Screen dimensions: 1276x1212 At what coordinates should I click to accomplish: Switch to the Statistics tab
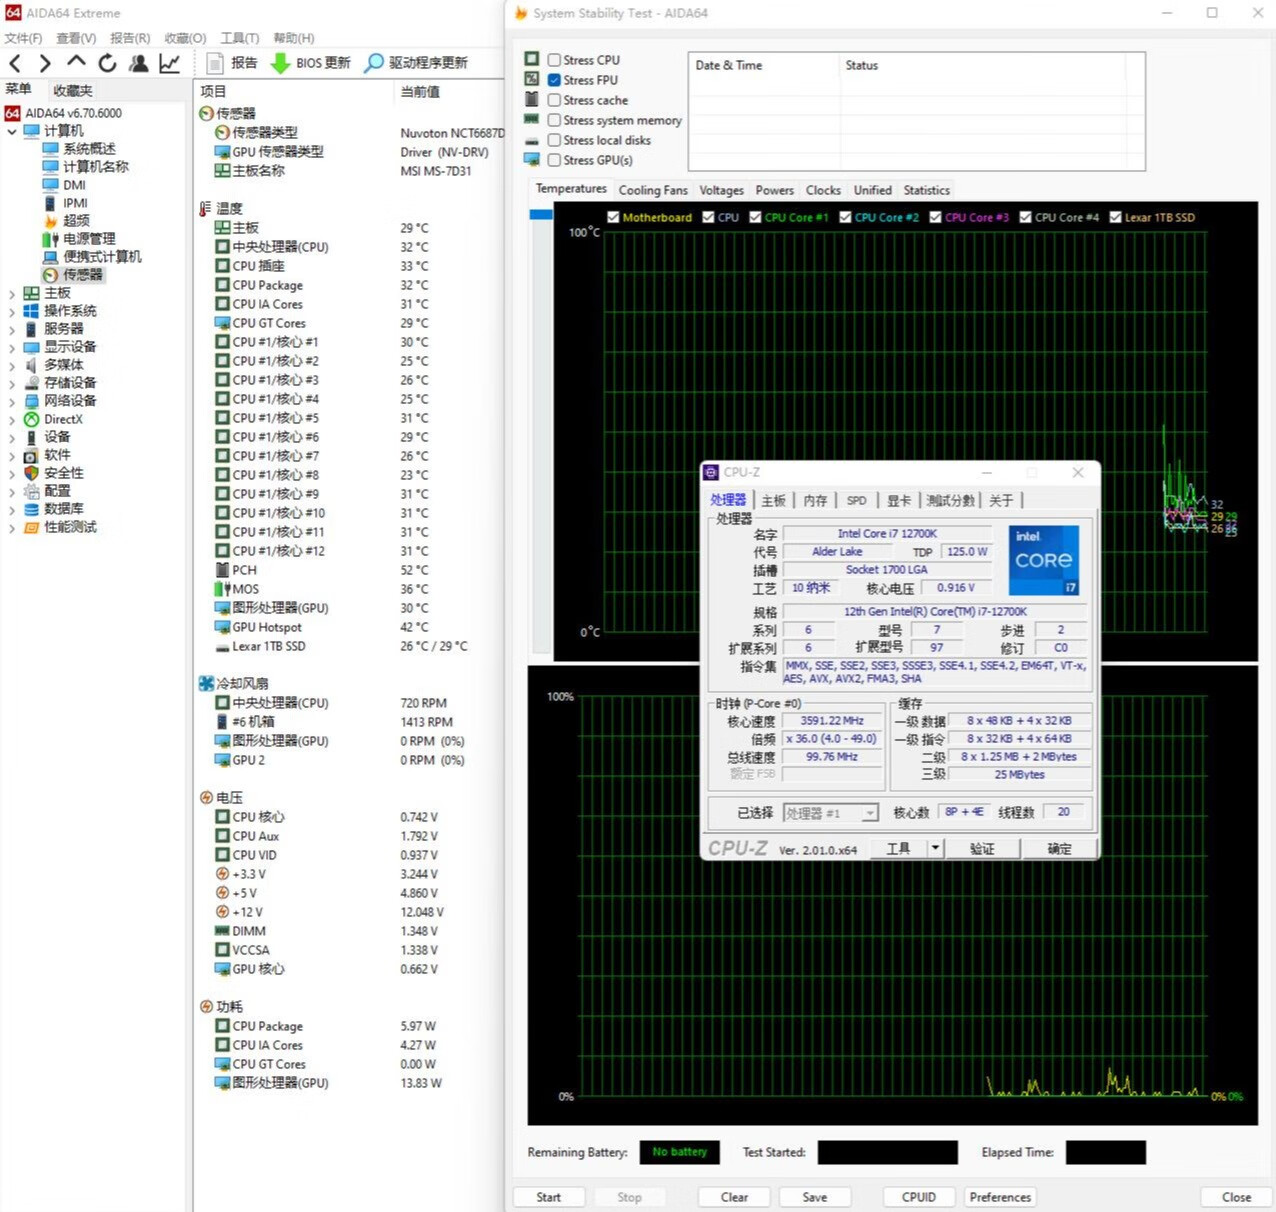click(x=926, y=190)
